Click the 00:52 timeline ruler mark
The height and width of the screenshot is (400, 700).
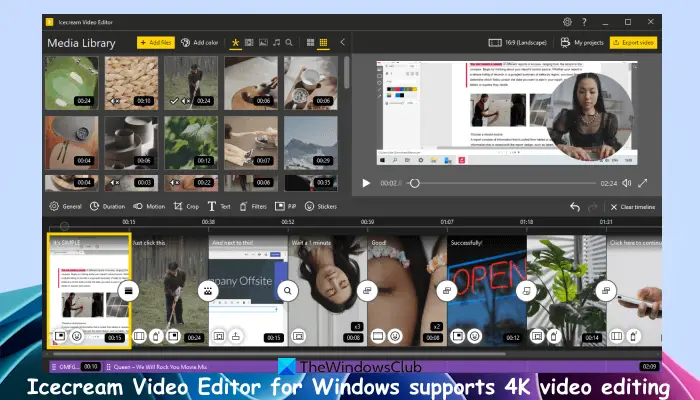click(288, 222)
